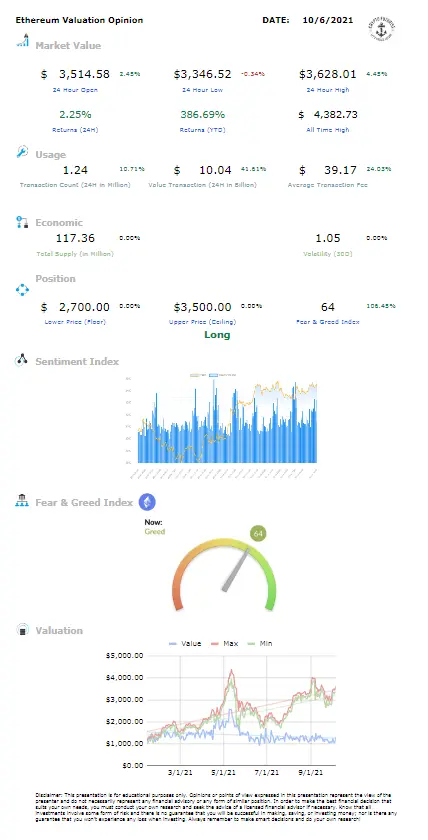Viewport: 428px width, 840px height.
Task: Click the anchor logo at the top right
Action: tap(380, 28)
